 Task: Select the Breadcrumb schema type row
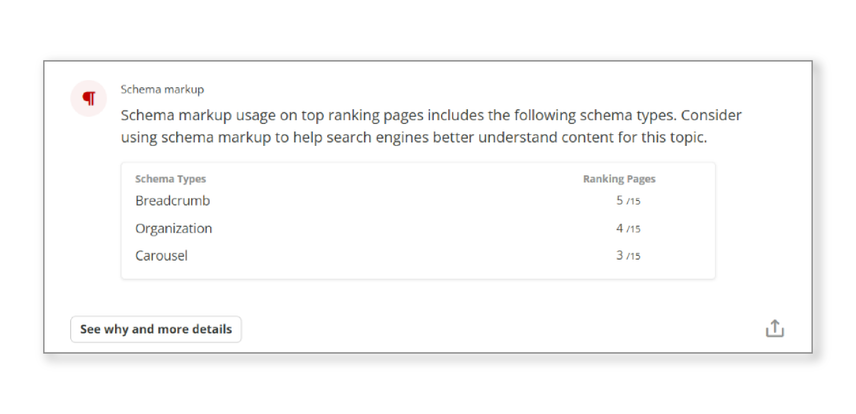tap(173, 201)
